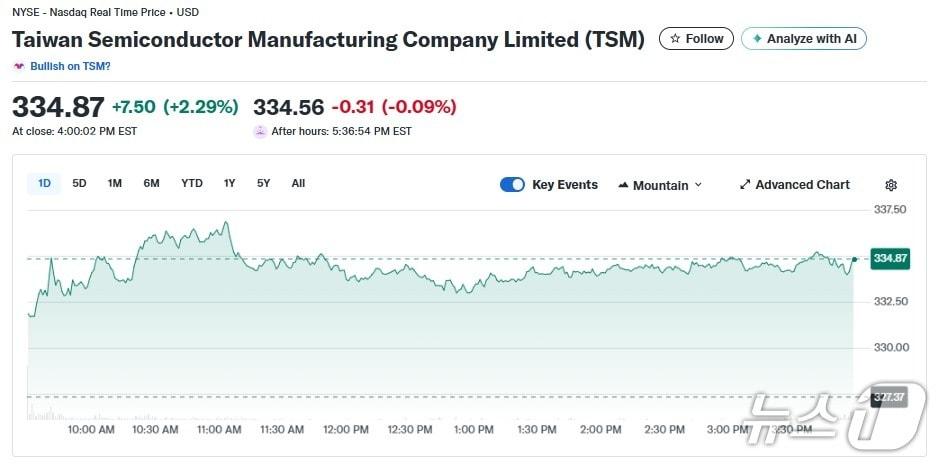Viewport: 940px width, 464px height.
Task: Click the Mountain chart type icon
Action: click(624, 185)
